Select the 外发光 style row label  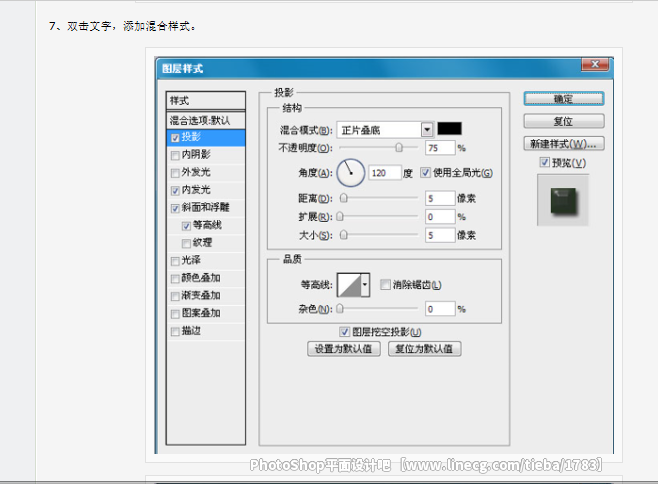[x=196, y=172]
